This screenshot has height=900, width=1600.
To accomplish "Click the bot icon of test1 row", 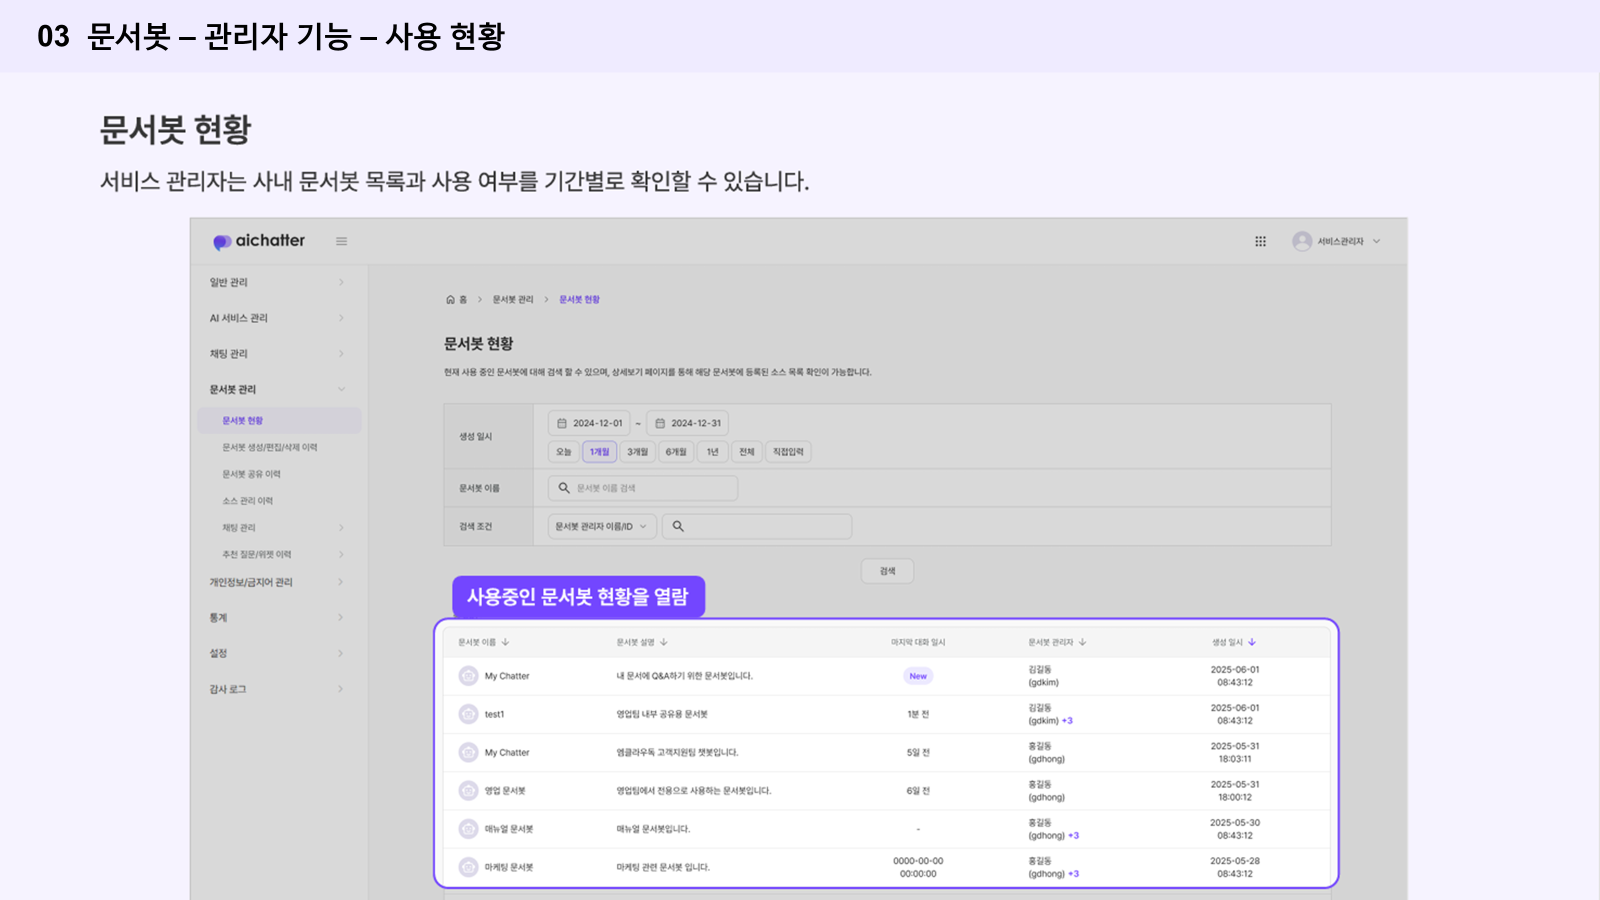I will coord(468,714).
